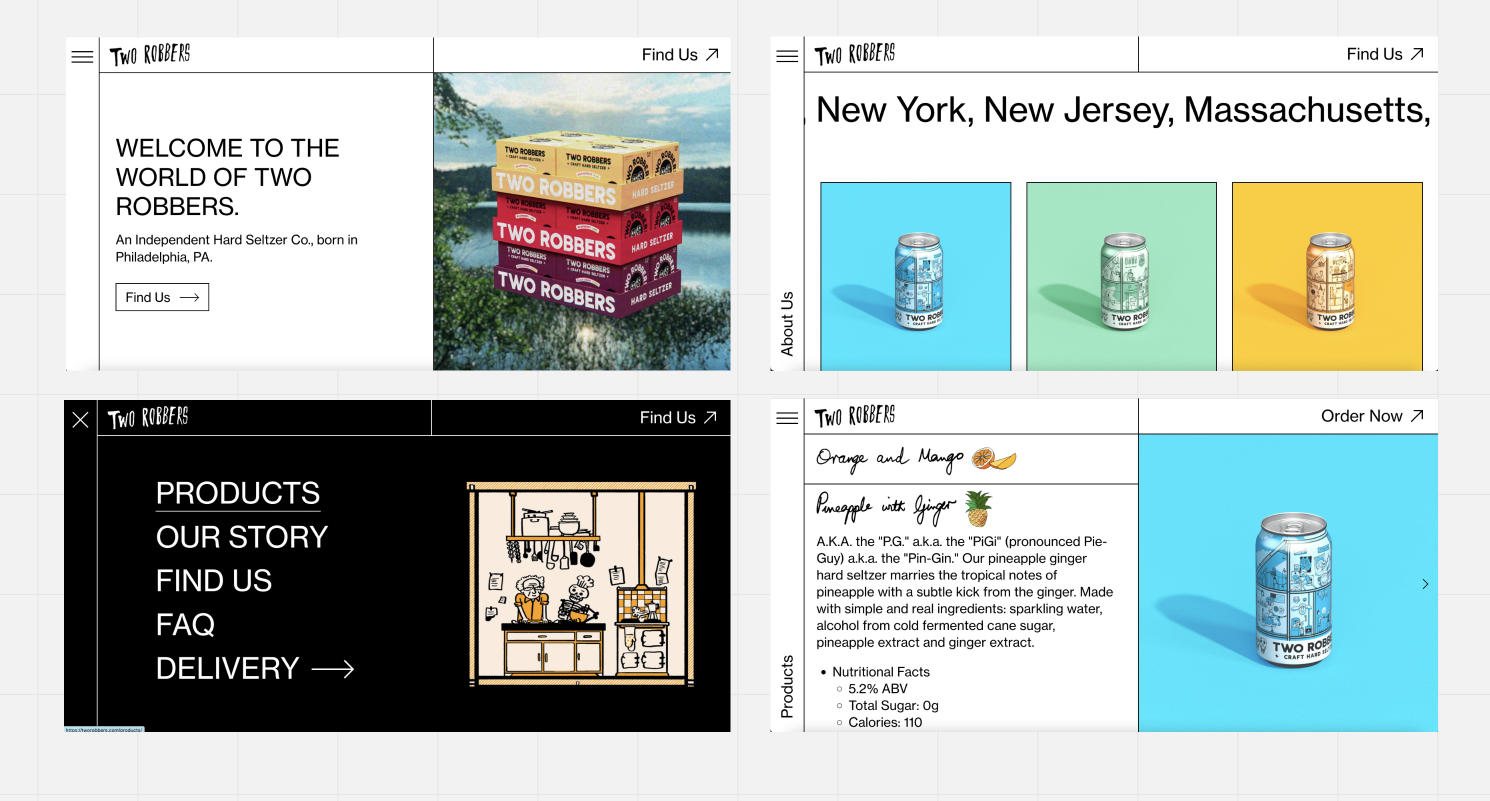
Task: Click the Total Sugar: 0g line
Action: [x=893, y=706]
